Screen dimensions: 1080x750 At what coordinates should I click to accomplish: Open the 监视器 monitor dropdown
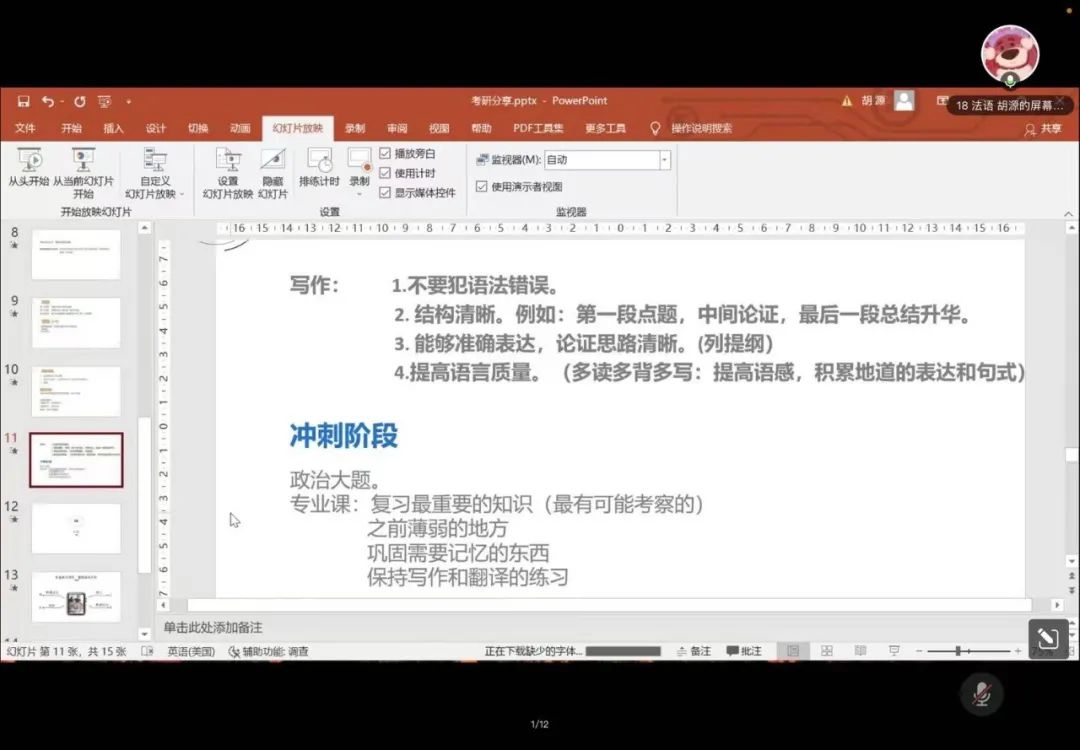click(x=664, y=160)
